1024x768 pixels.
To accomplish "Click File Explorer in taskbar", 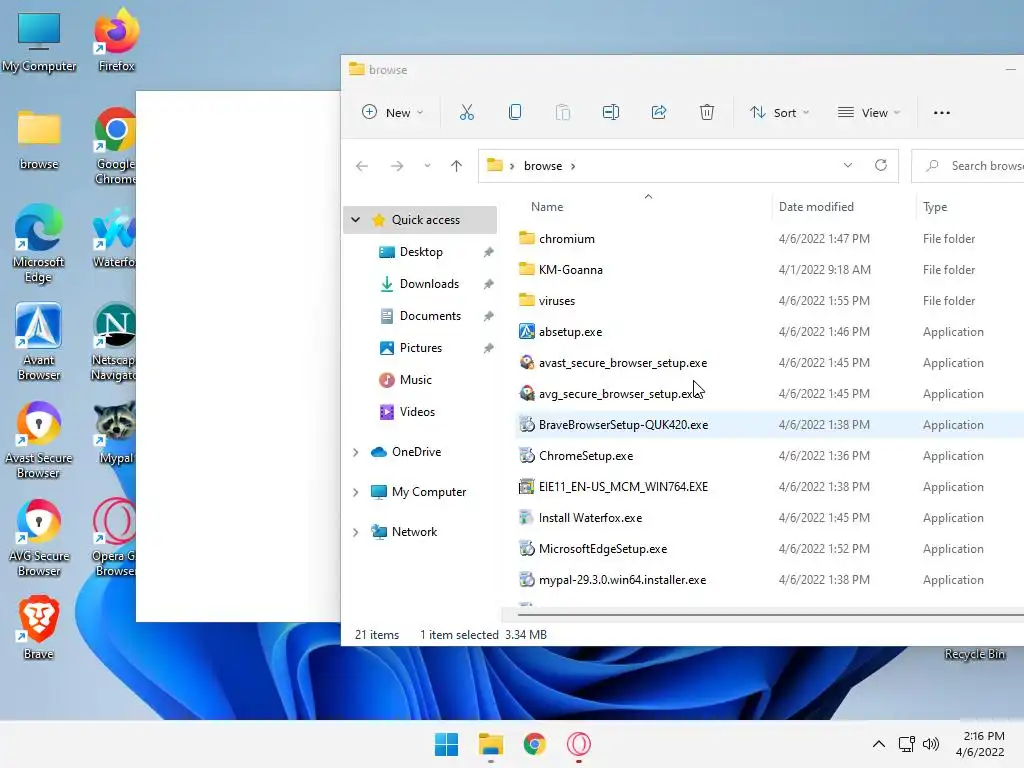I will (490, 744).
